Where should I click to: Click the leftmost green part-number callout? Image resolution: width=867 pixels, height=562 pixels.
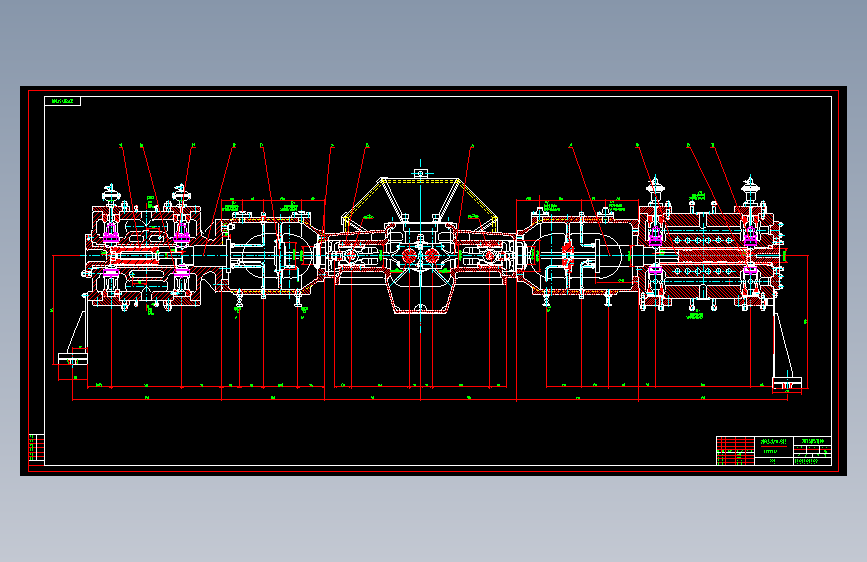(x=121, y=145)
